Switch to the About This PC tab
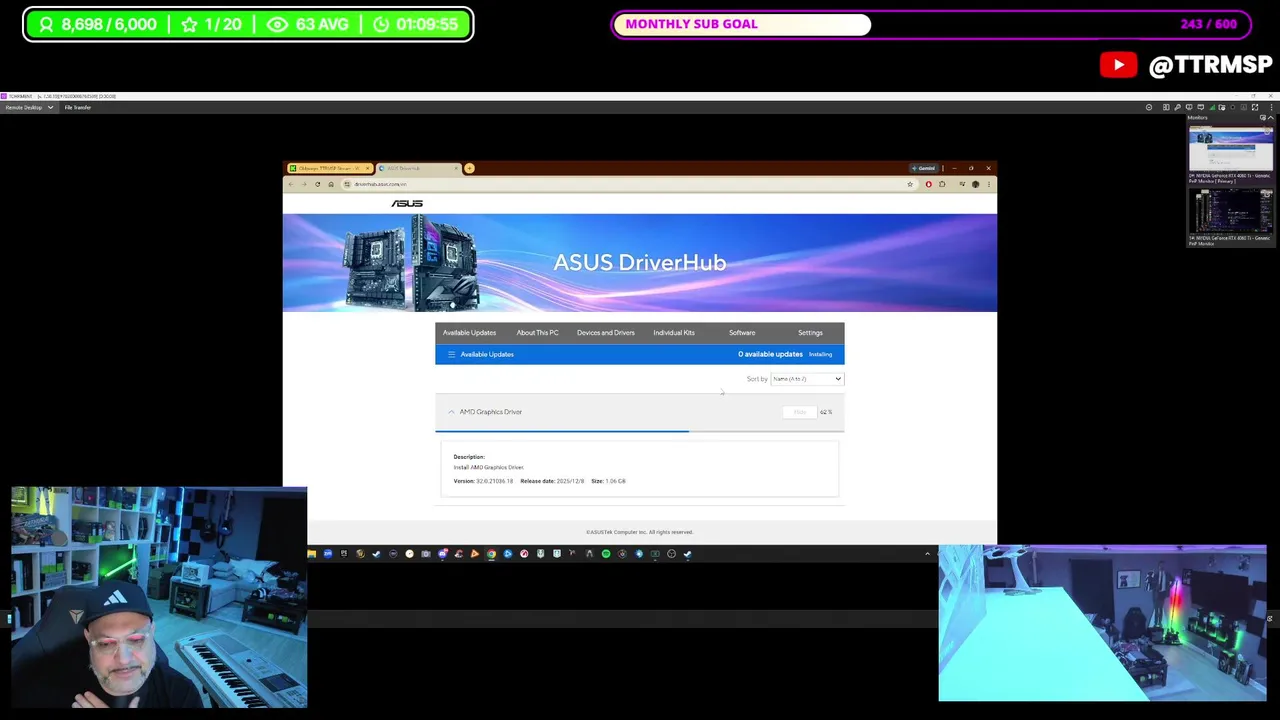Screen dimensions: 1280x720 537,332
